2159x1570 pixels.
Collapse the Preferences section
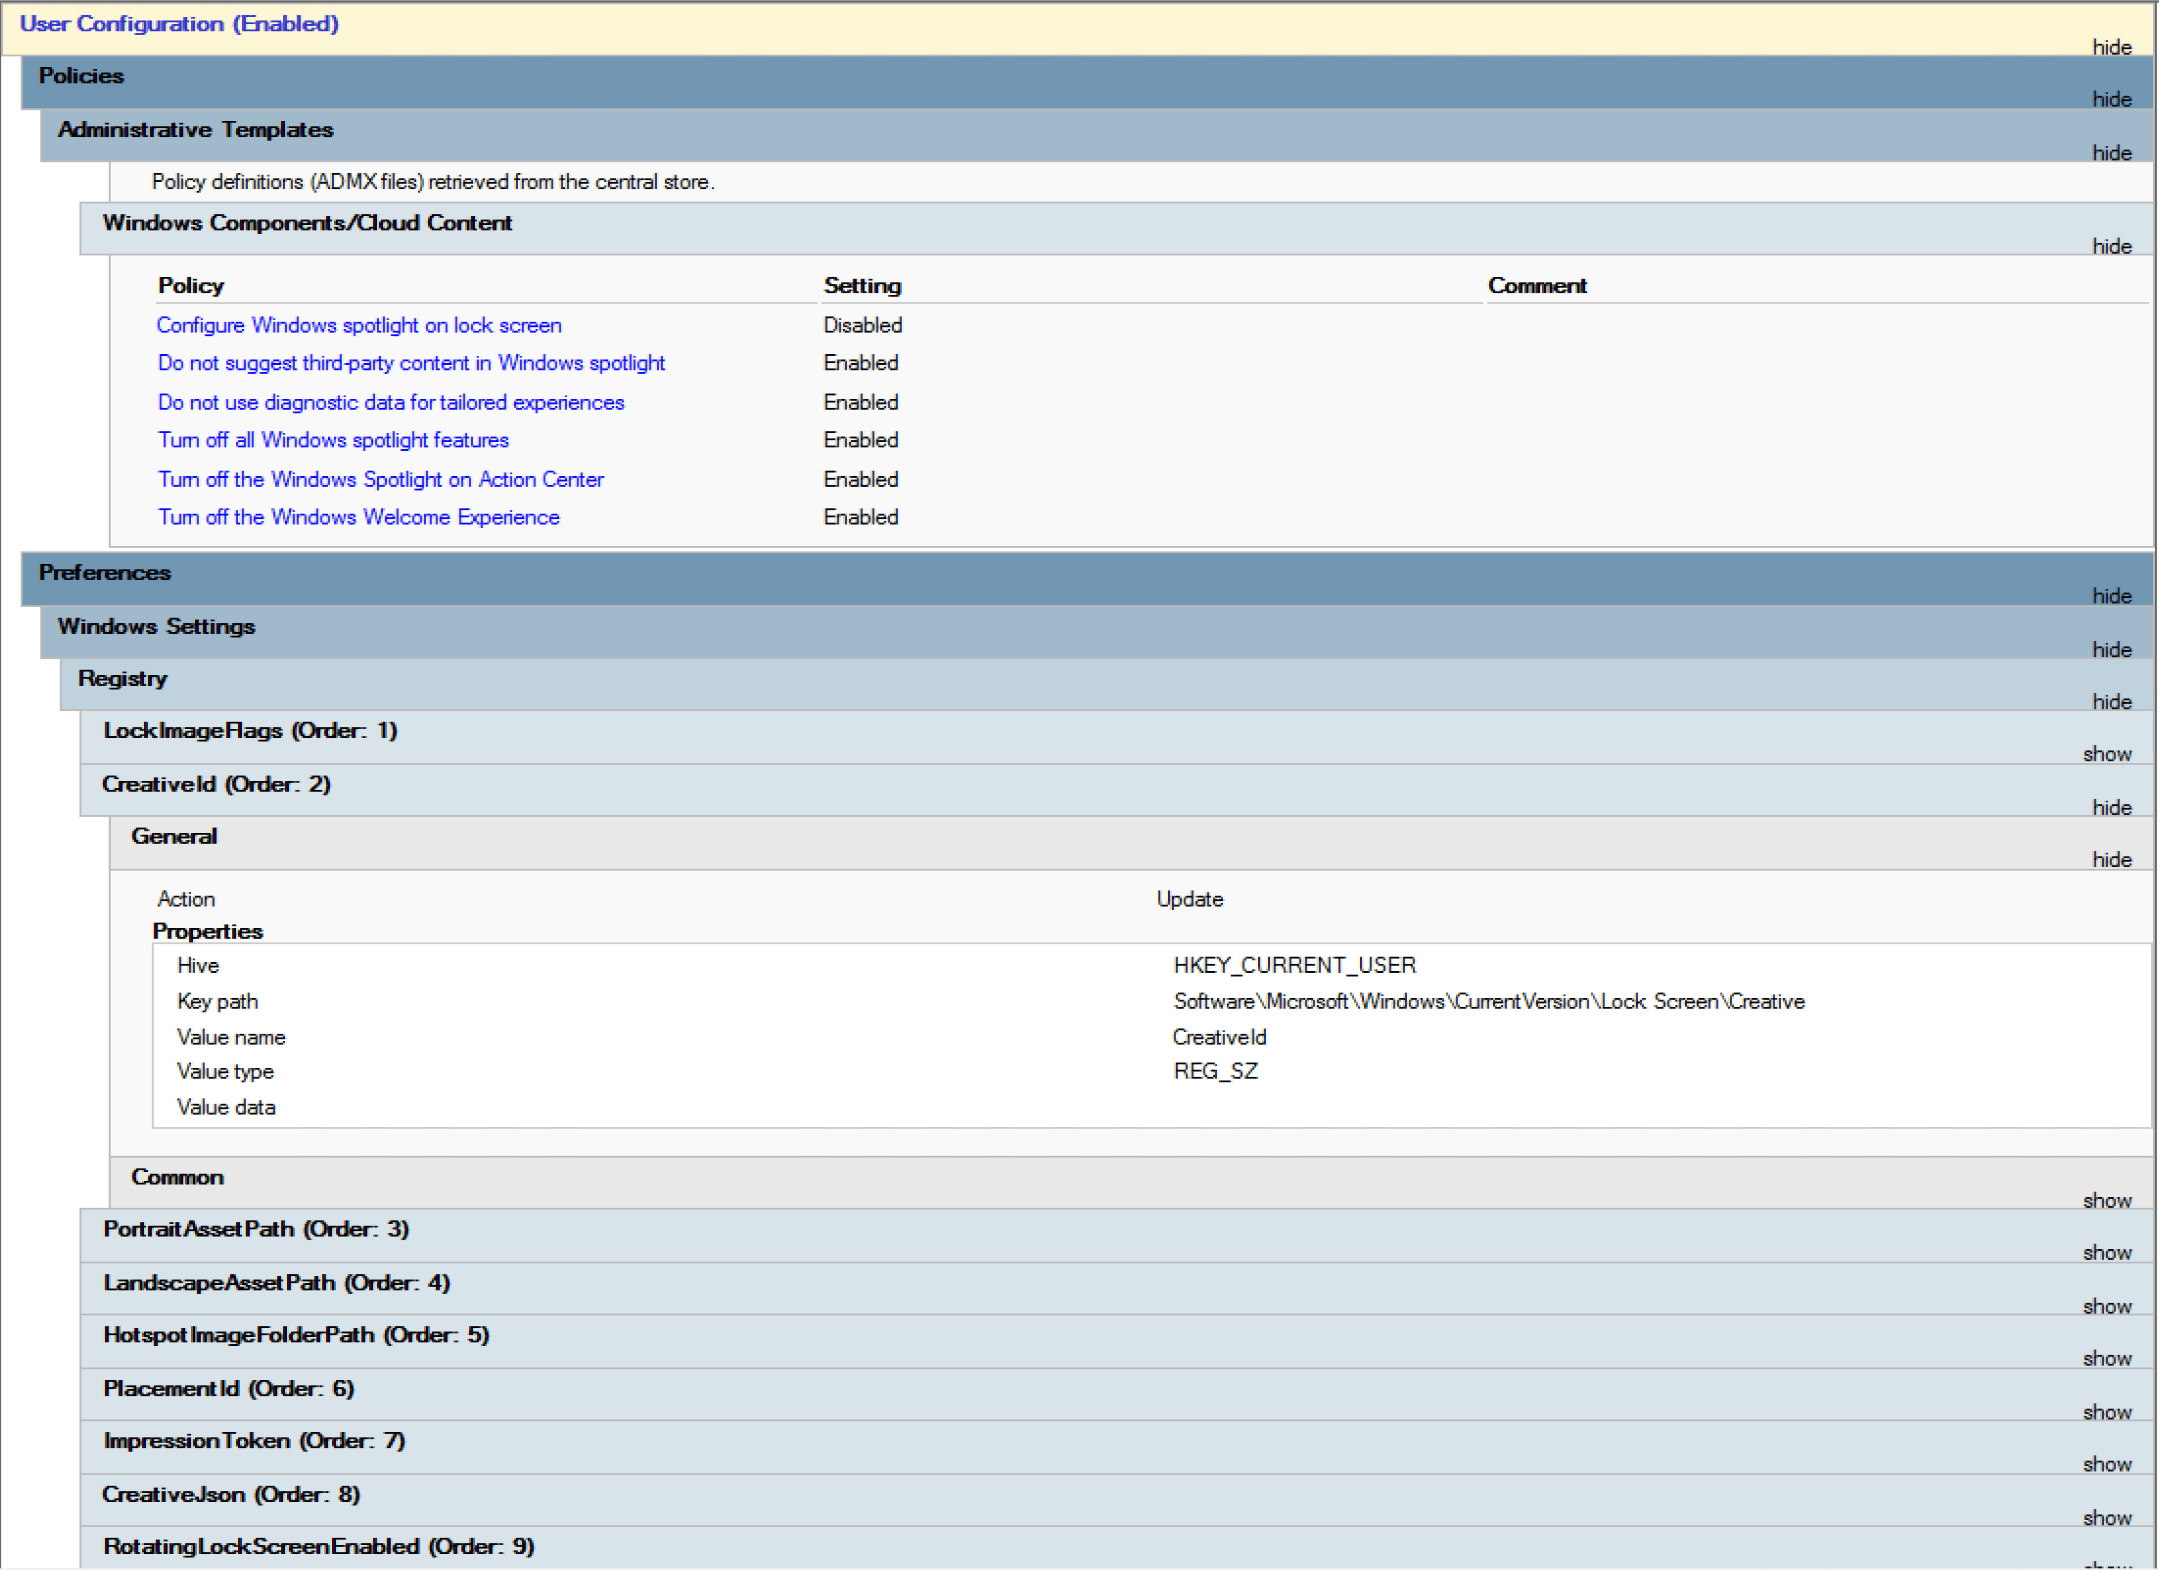tap(2110, 596)
